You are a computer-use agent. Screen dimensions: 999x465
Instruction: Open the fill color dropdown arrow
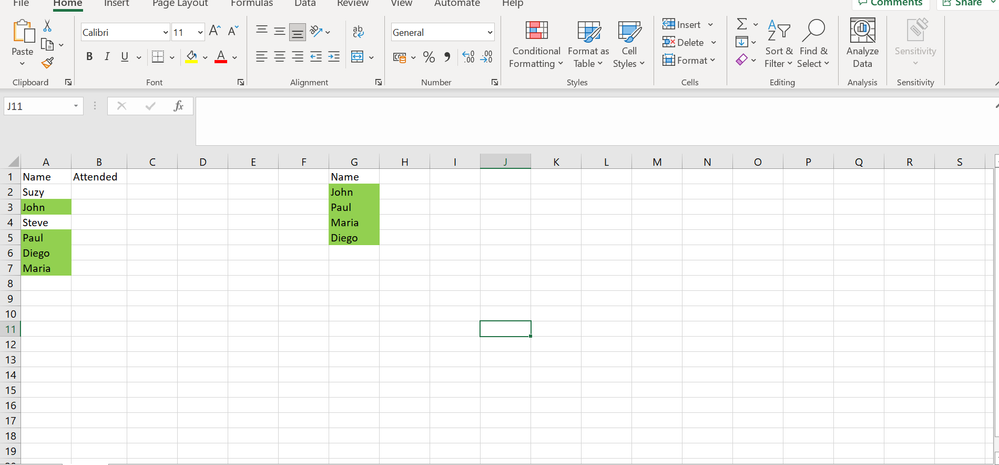pos(205,57)
